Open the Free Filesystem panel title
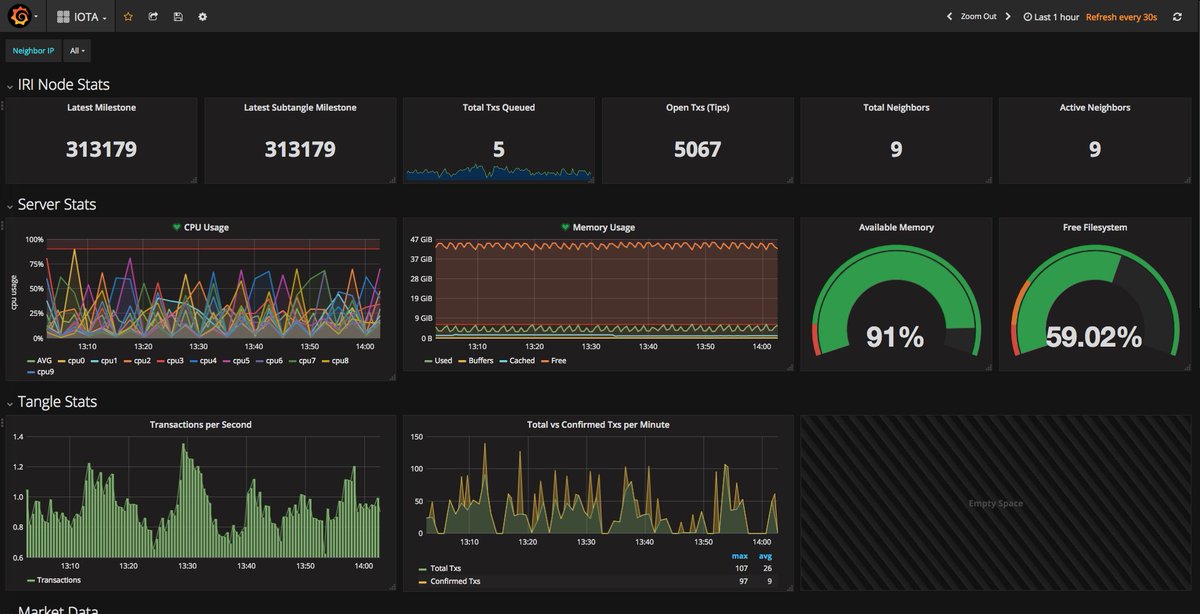Screen dimensions: 1200x614 [1095, 228]
